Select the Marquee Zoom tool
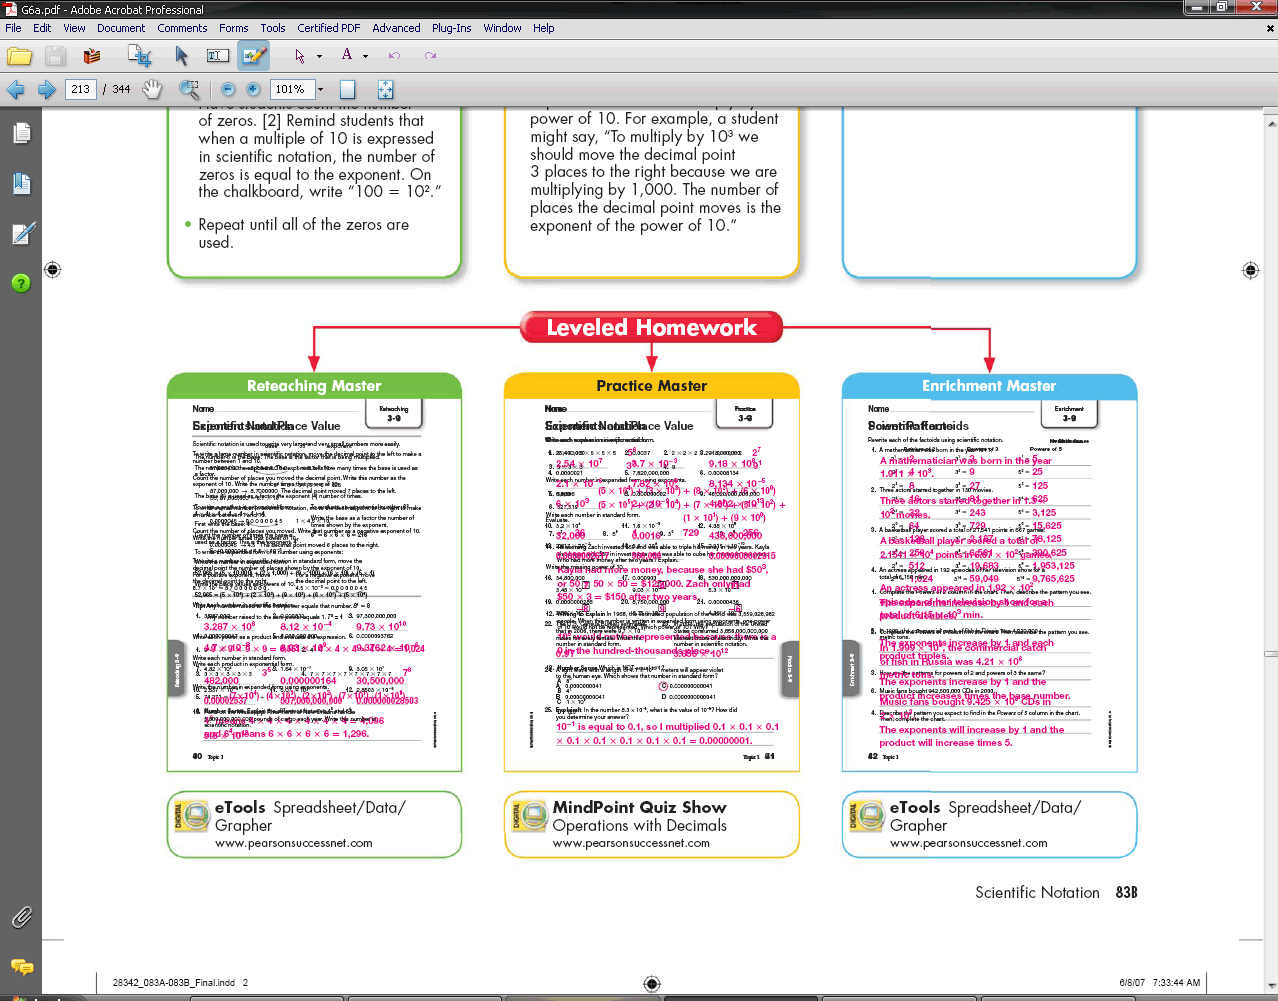 pyautogui.click(x=188, y=89)
